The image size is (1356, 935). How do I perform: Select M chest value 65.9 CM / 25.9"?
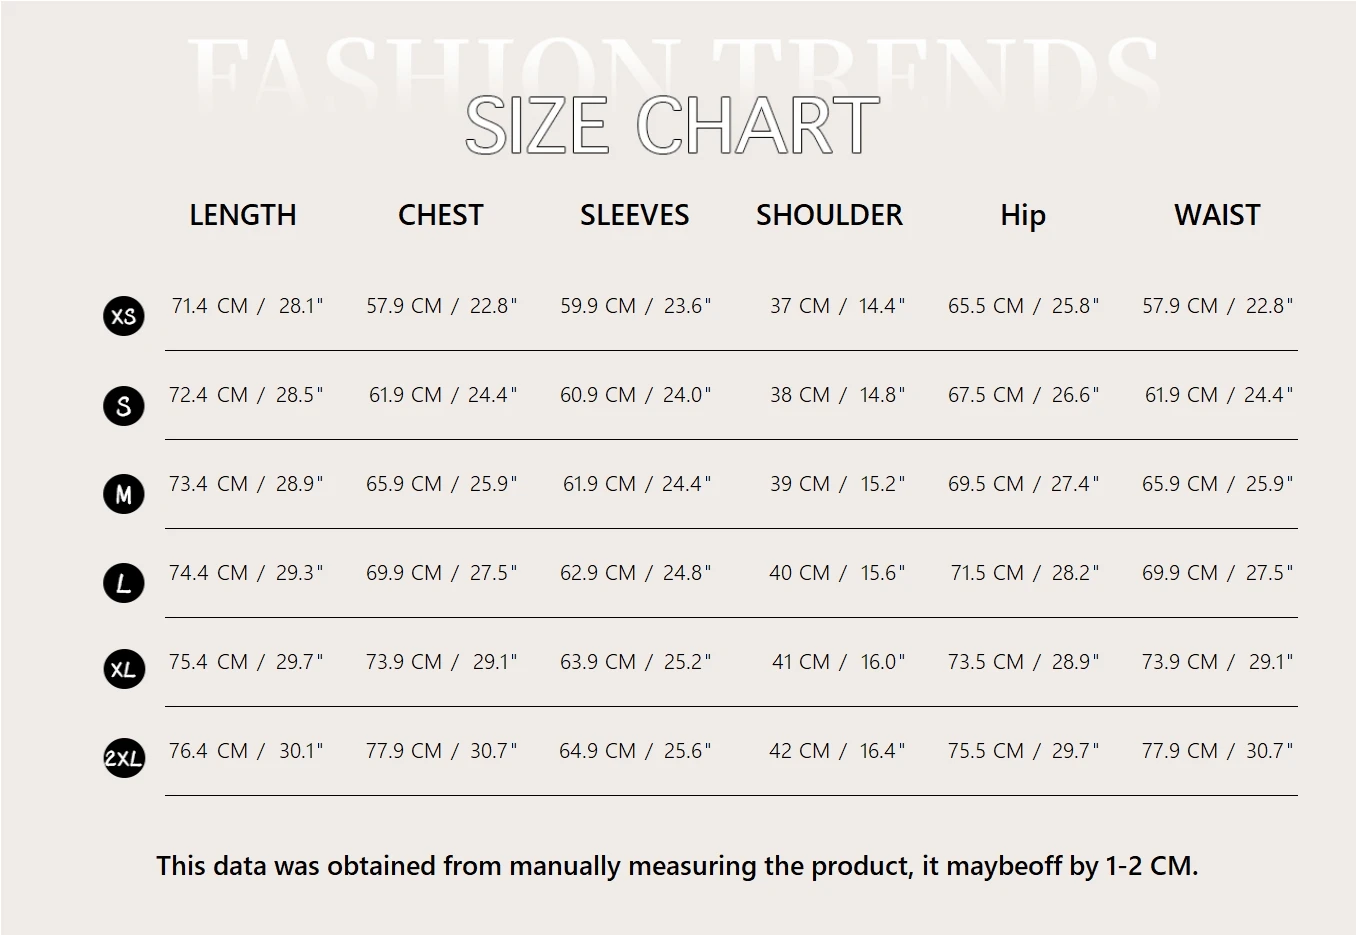coord(441,484)
